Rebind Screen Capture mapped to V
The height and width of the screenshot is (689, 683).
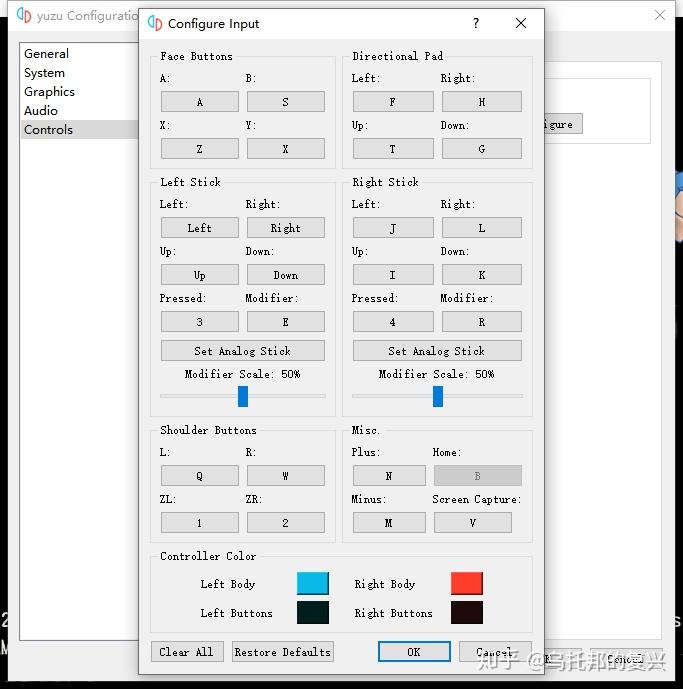pyautogui.click(x=473, y=522)
